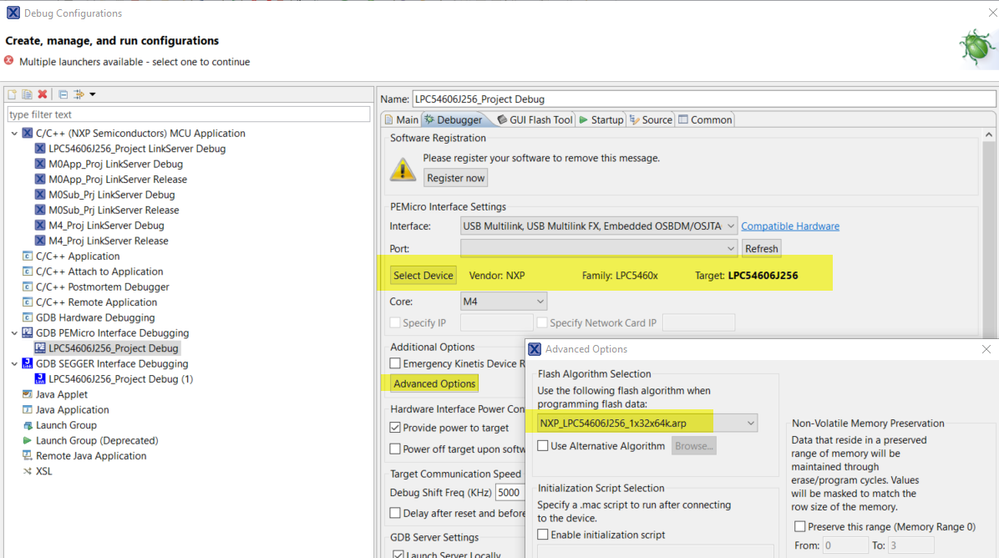Screen dimensions: 999x558
Task: Click the M0App_Proj LinkServer Debug icon
Action: pyautogui.click(x=40, y=164)
